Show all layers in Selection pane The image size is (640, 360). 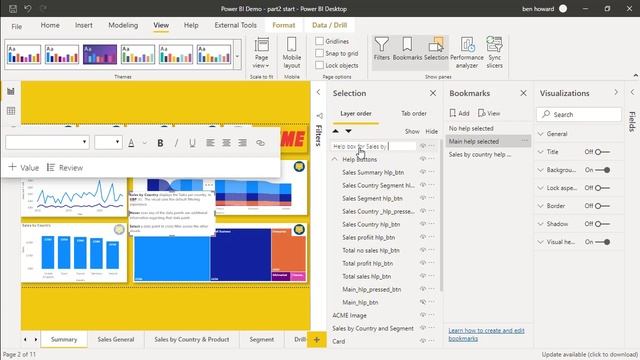(412, 131)
